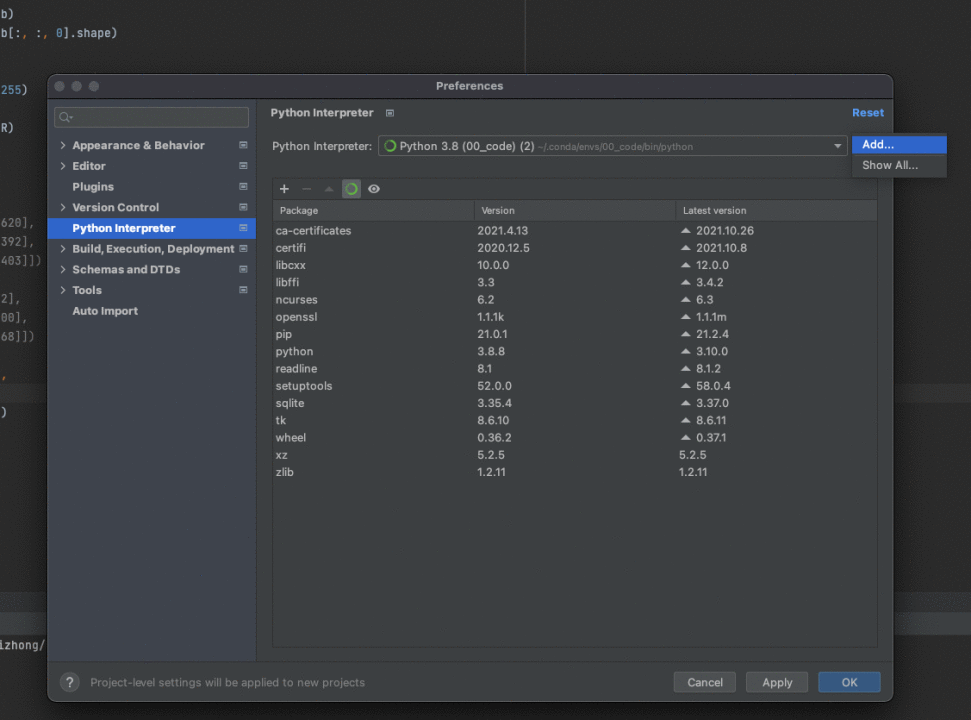This screenshot has height=720, width=971.
Task: Click the Cancel button
Action: point(705,682)
